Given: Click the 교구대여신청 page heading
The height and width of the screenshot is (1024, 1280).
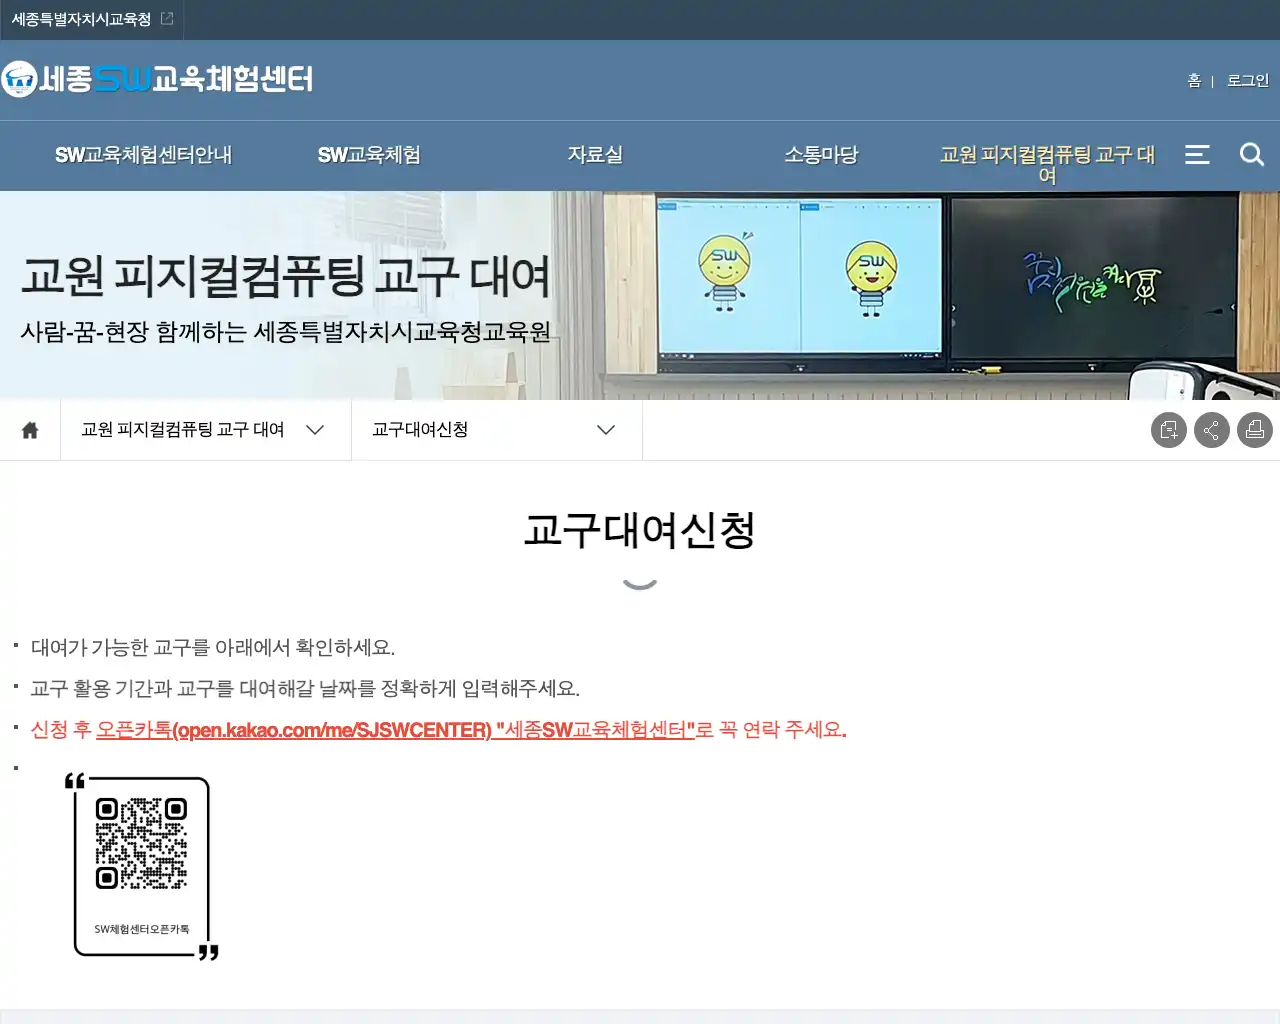Looking at the screenshot, I should [x=640, y=530].
